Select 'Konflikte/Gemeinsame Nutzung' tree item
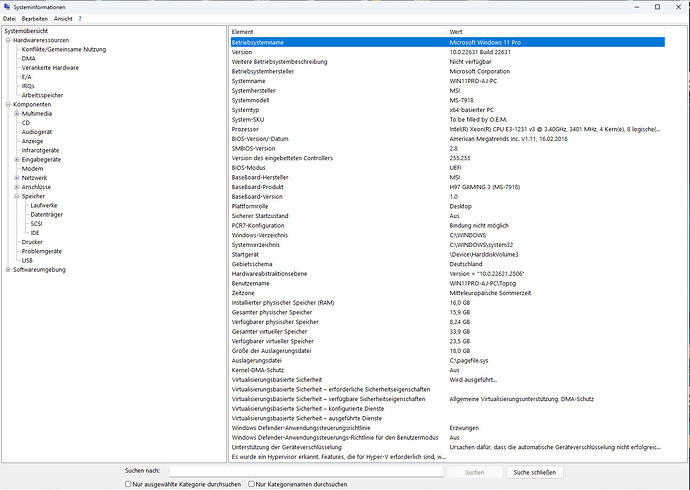The image size is (690, 490). pyautogui.click(x=62, y=49)
